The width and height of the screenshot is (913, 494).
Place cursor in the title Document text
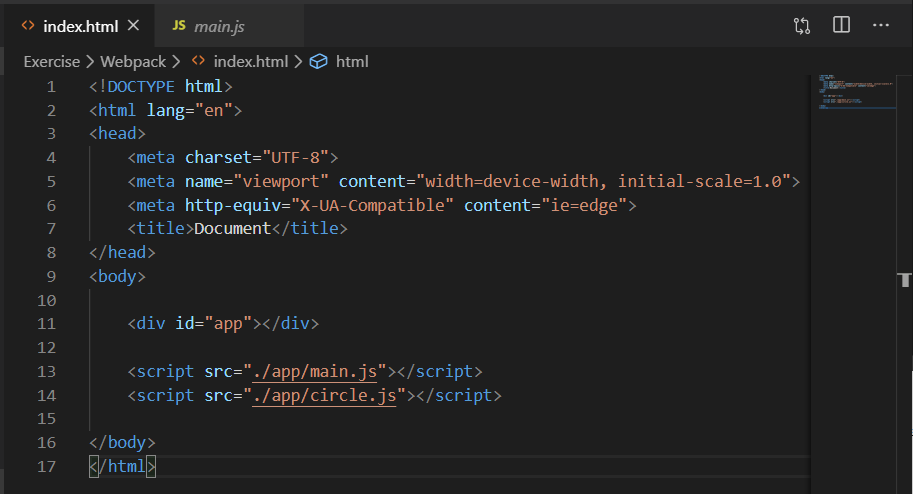(x=232, y=228)
